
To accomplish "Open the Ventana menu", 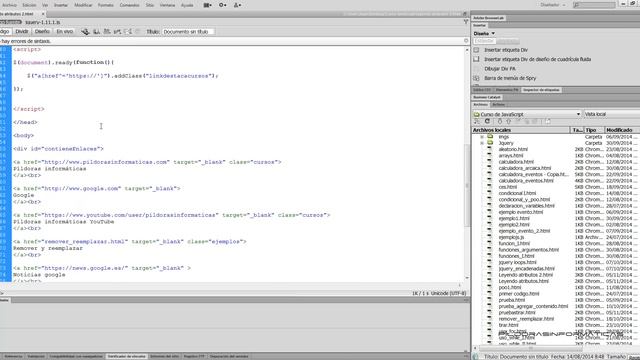I will coord(167,5).
